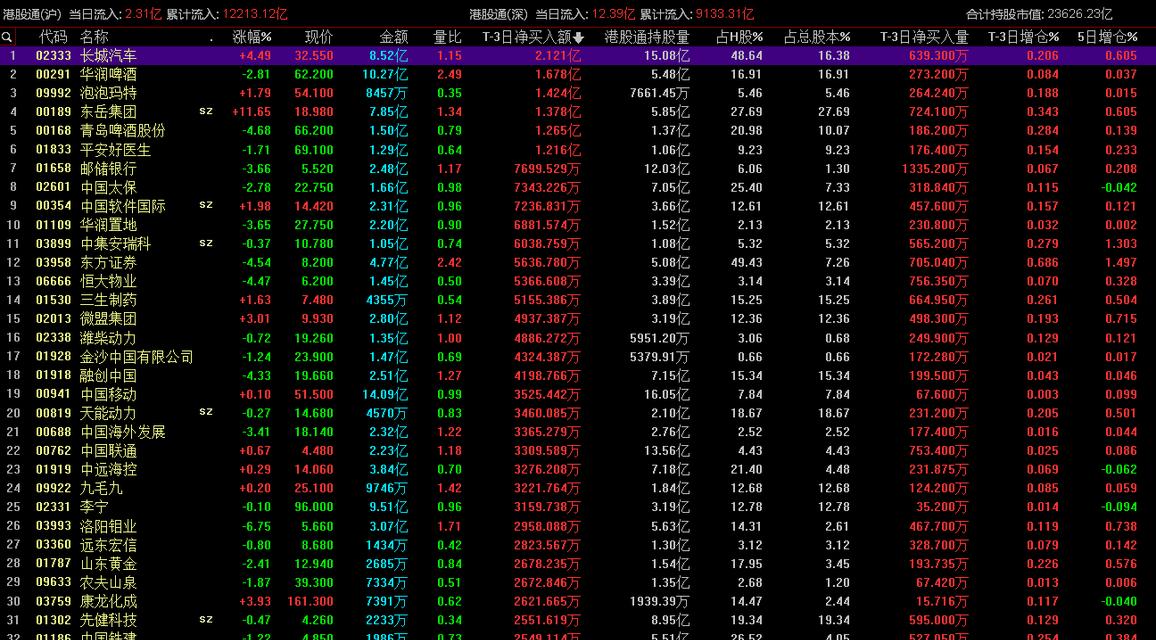1156x640 pixels.
Task: Select the 华润置地 stock name
Action: tap(108, 225)
